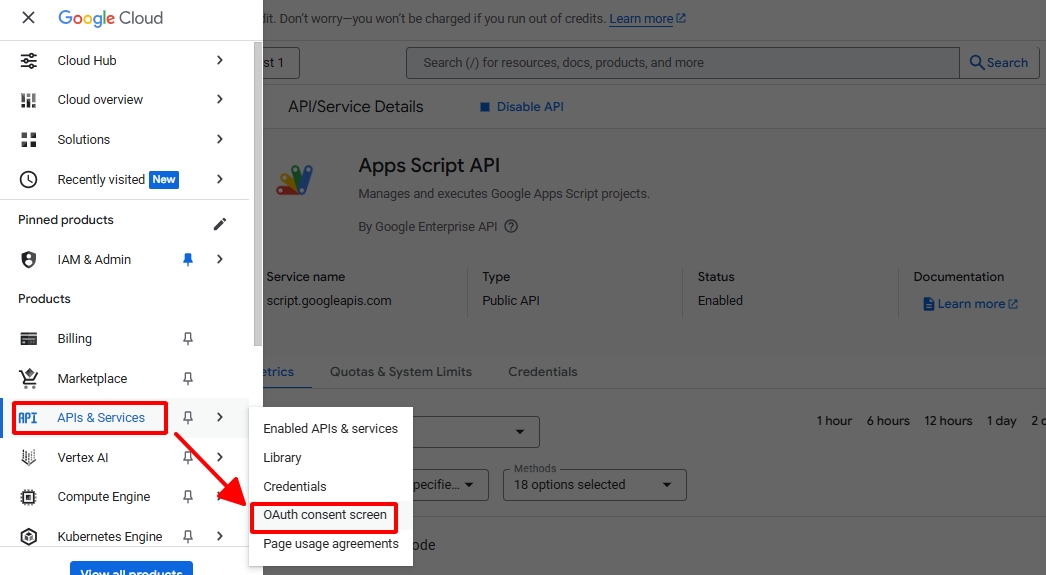Expand the Vertex AI submenu chevron
Image resolution: width=1046 pixels, height=575 pixels.
(219, 457)
